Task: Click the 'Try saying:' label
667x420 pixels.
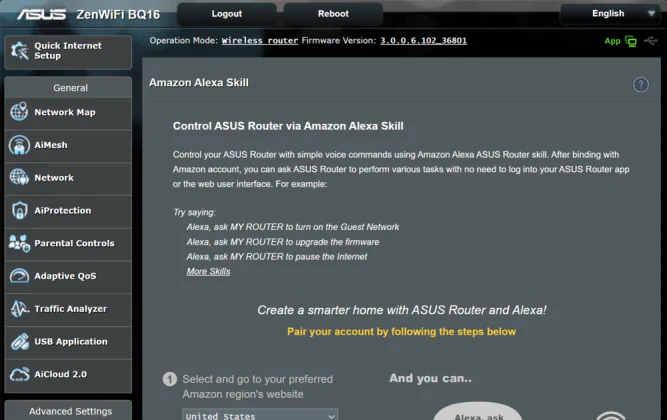Action: pyautogui.click(x=194, y=212)
